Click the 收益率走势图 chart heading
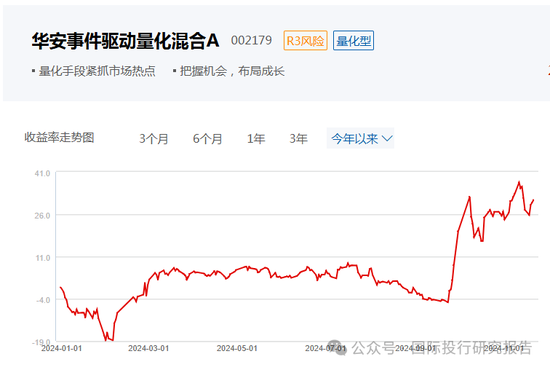 pyautogui.click(x=59, y=137)
